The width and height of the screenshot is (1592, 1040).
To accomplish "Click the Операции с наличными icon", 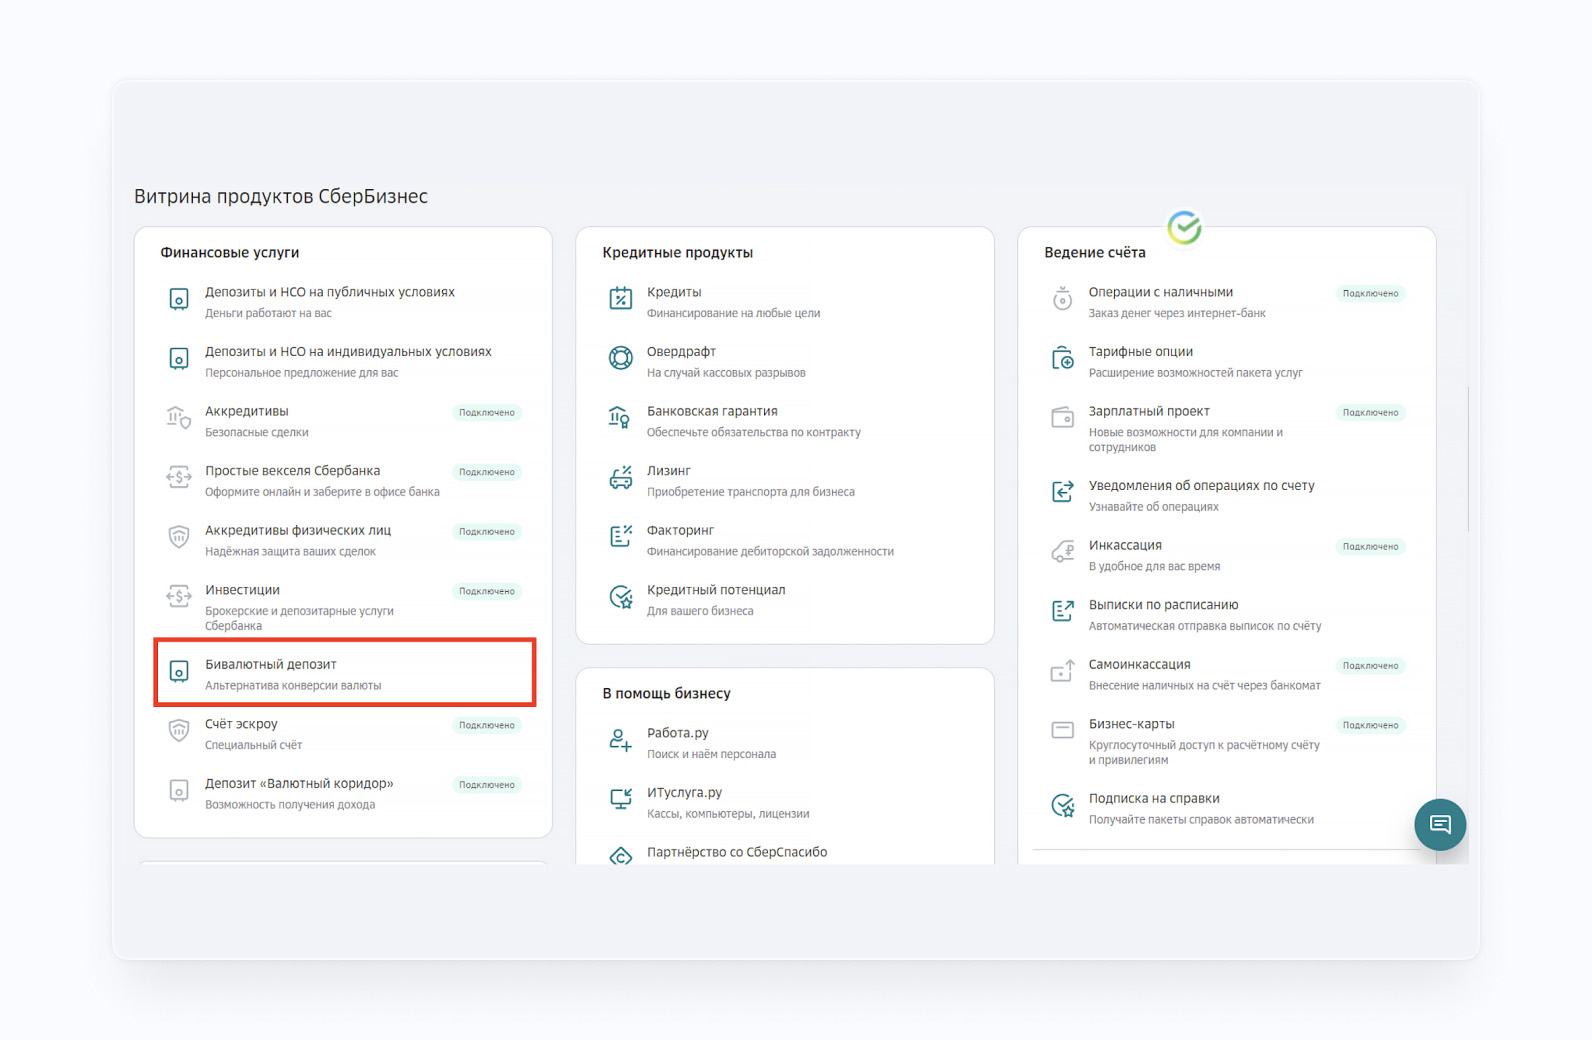I will coord(1063,299).
